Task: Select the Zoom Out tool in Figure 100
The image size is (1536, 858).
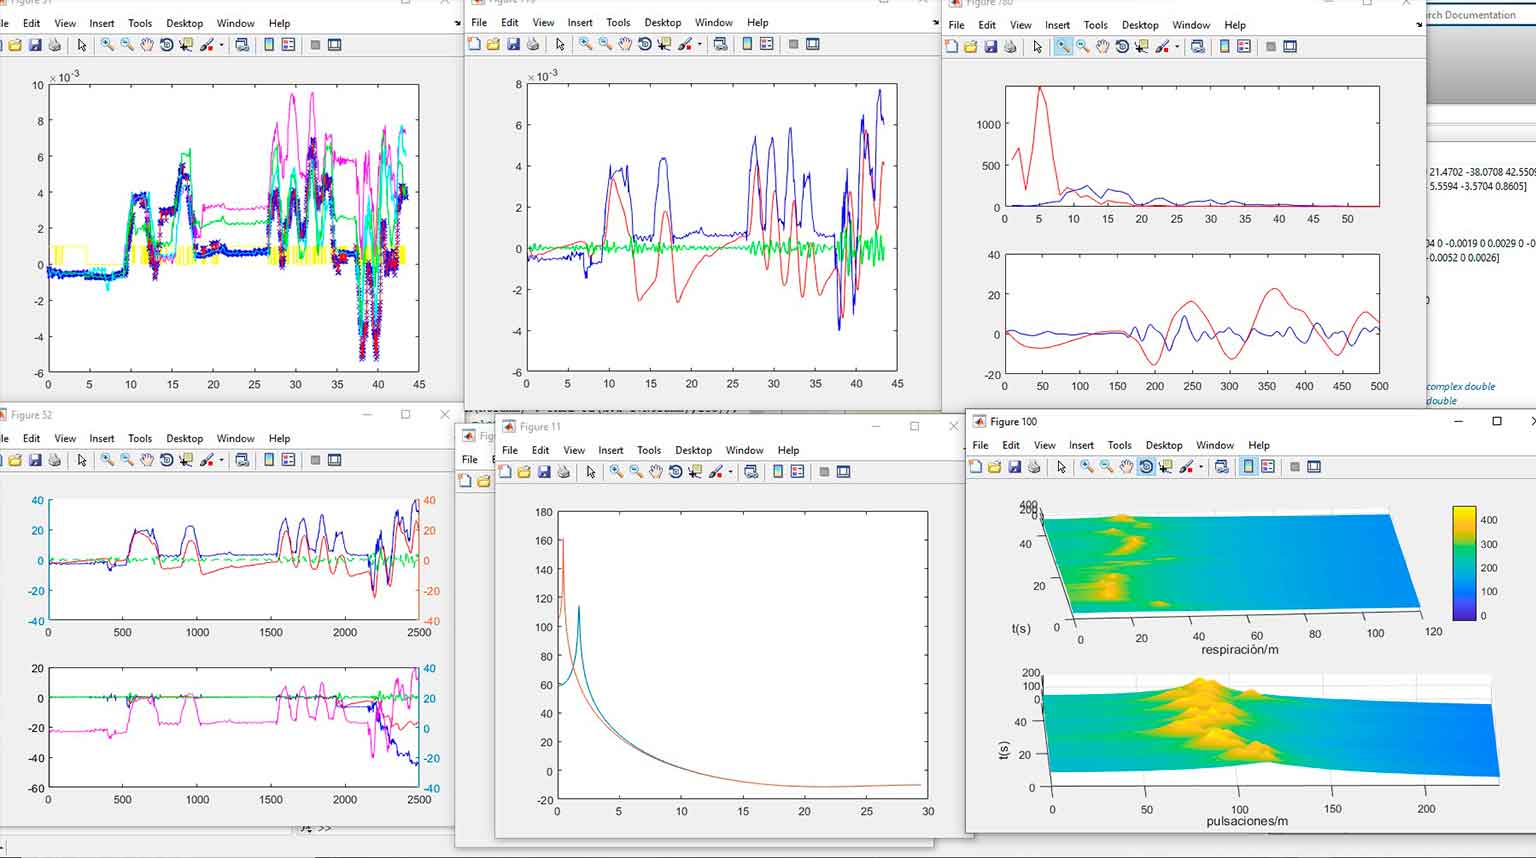Action: (x=1106, y=467)
